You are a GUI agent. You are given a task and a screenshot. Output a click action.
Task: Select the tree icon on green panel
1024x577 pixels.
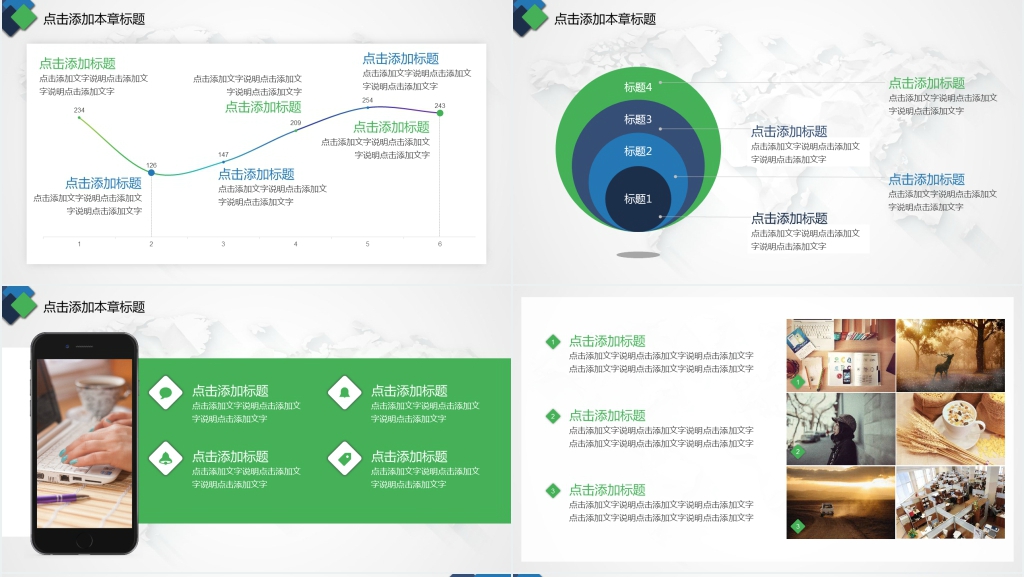[166, 457]
